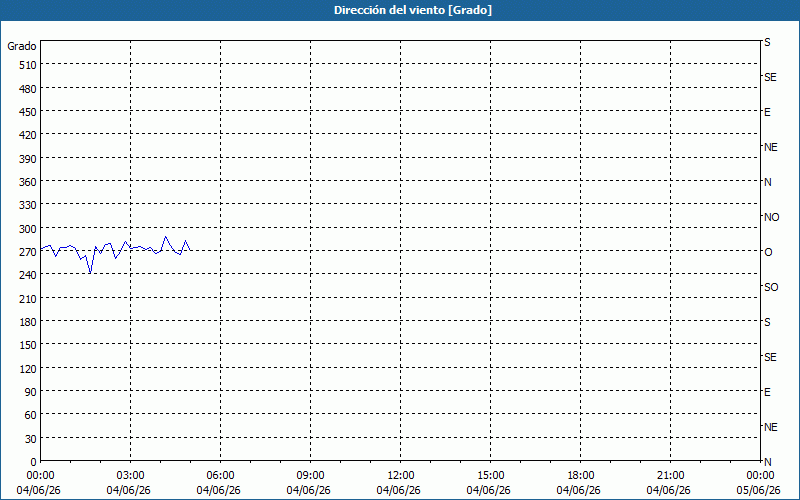Pick the 180 degree axis label
The image size is (800, 500).
pyautogui.click(x=28, y=322)
